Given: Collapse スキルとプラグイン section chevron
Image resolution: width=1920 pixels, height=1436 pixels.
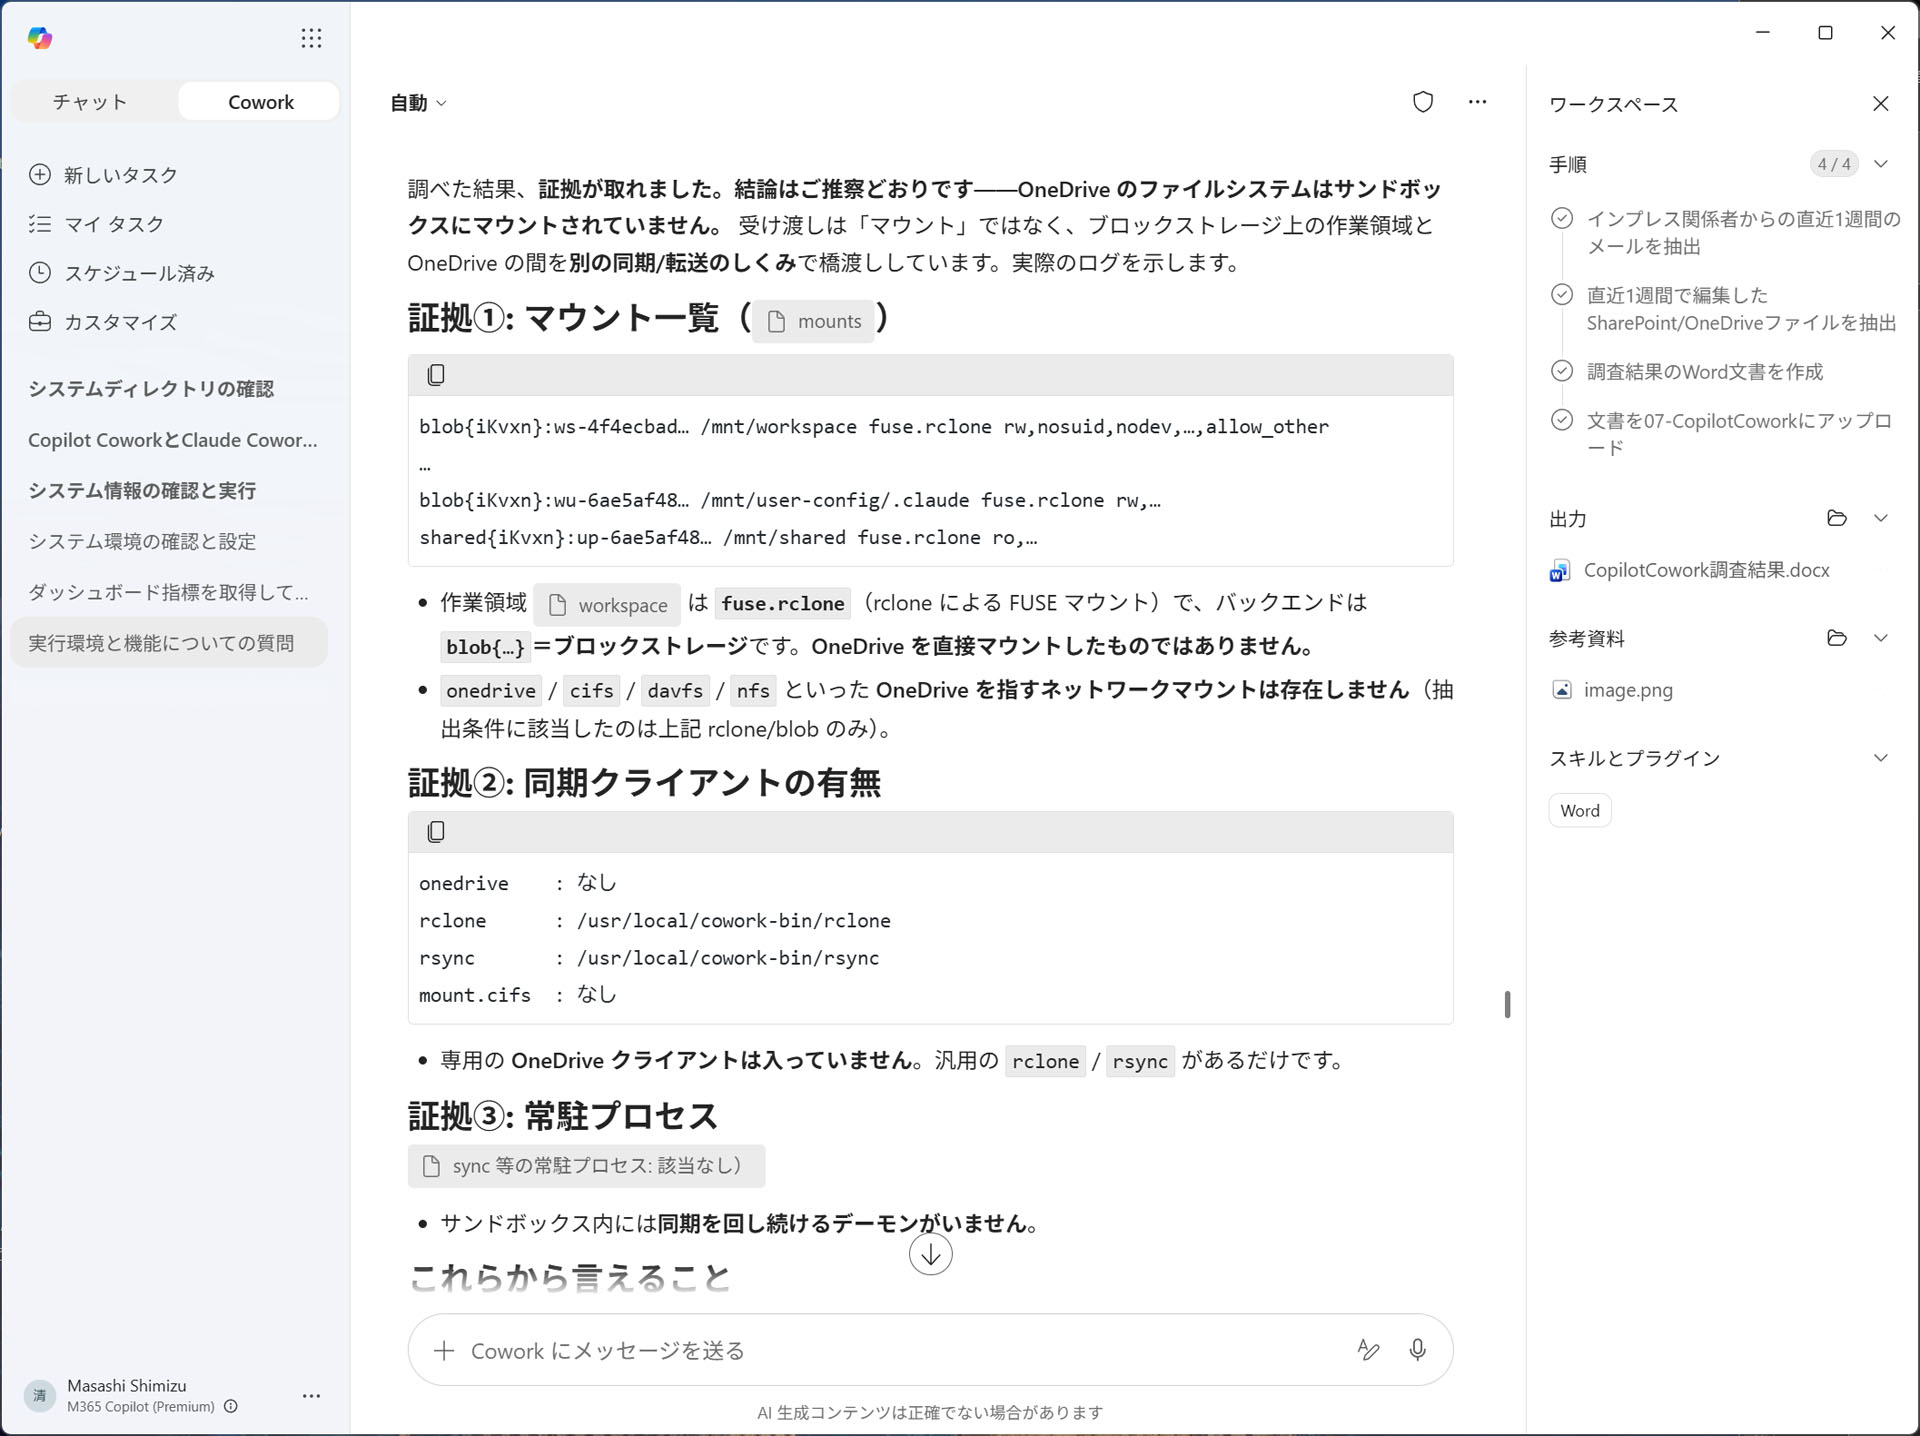Looking at the screenshot, I should (1880, 758).
